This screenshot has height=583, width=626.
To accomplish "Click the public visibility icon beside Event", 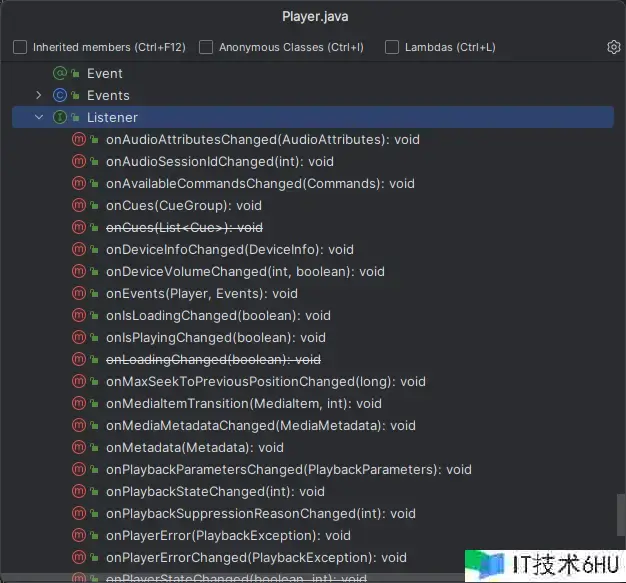I will [x=75, y=73].
